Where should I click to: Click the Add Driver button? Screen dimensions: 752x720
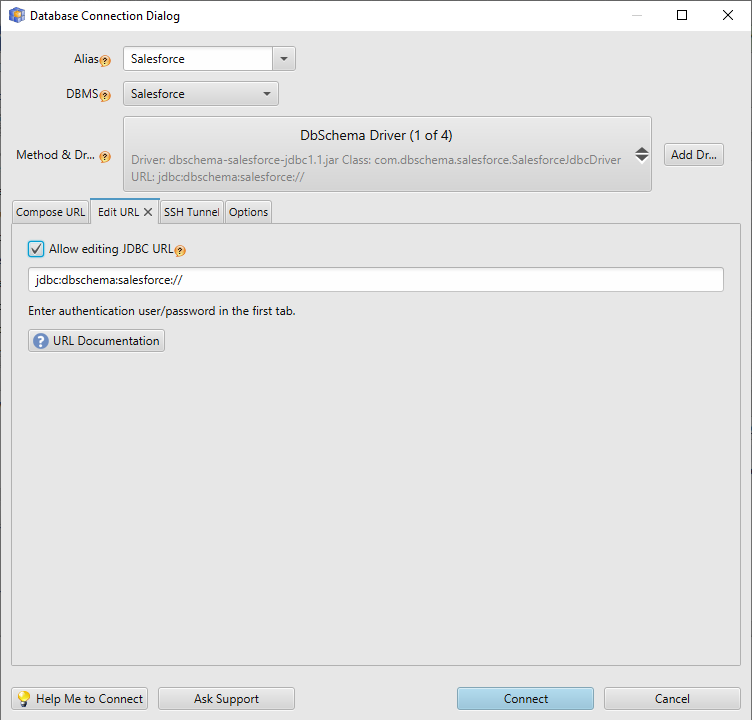click(x=693, y=154)
